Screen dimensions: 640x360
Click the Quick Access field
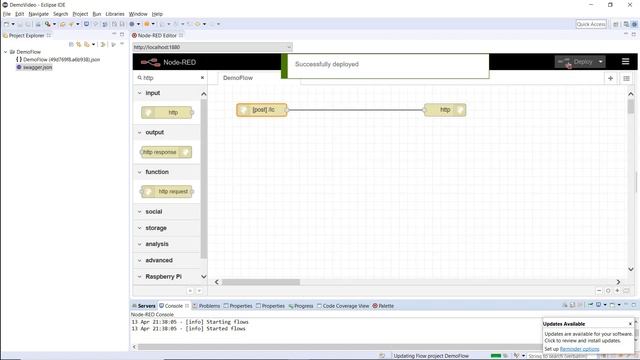click(591, 24)
